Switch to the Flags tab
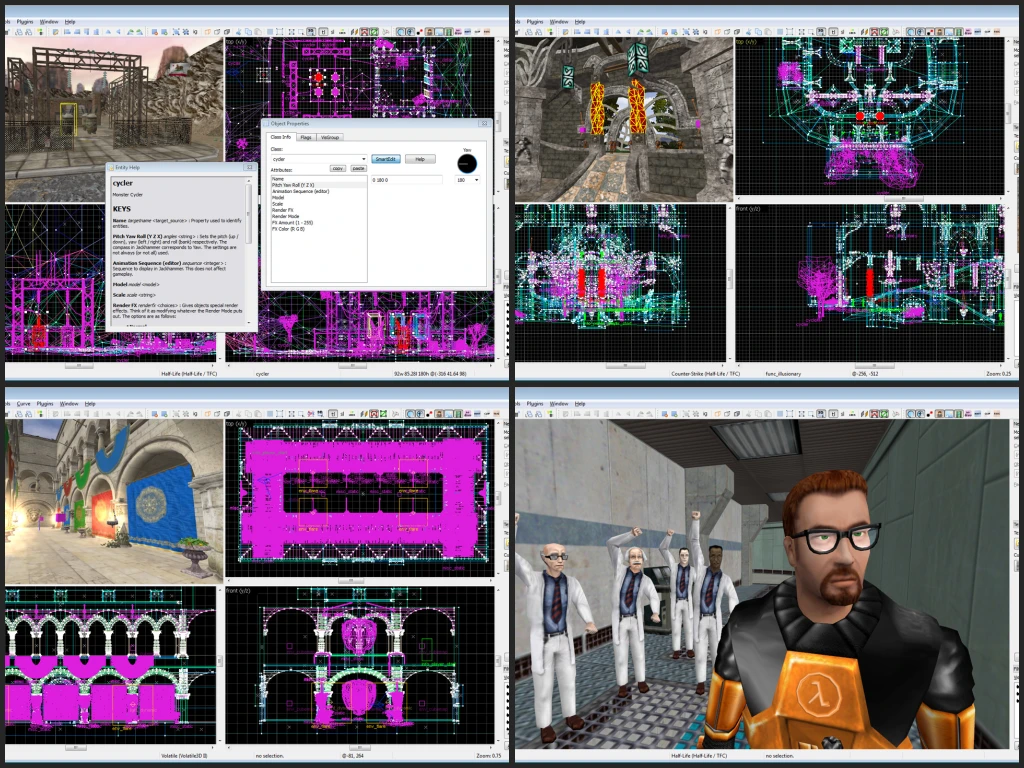Image resolution: width=1024 pixels, height=768 pixels. [306, 136]
